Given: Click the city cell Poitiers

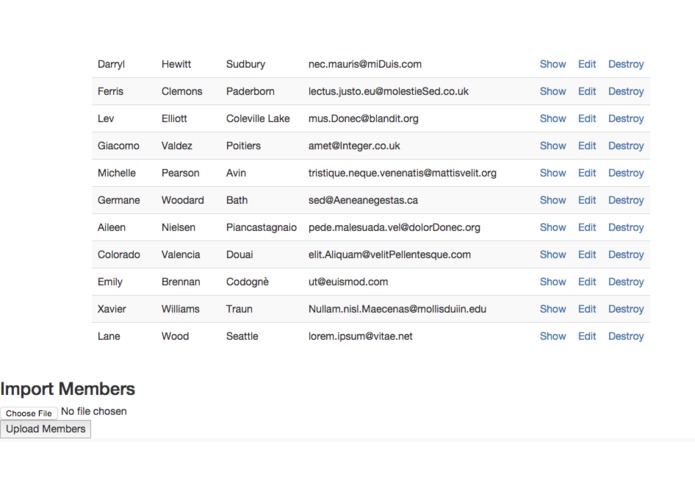Looking at the screenshot, I should (243, 146).
